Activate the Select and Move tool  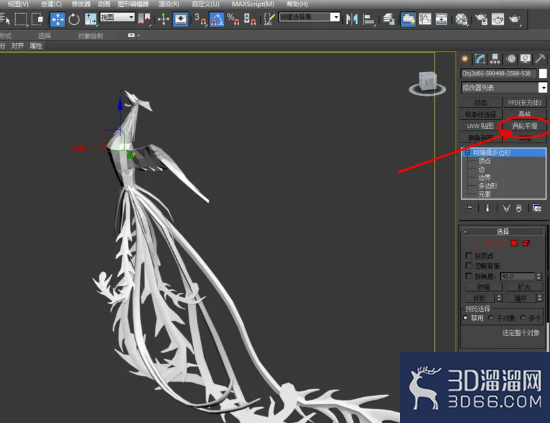(x=58, y=19)
